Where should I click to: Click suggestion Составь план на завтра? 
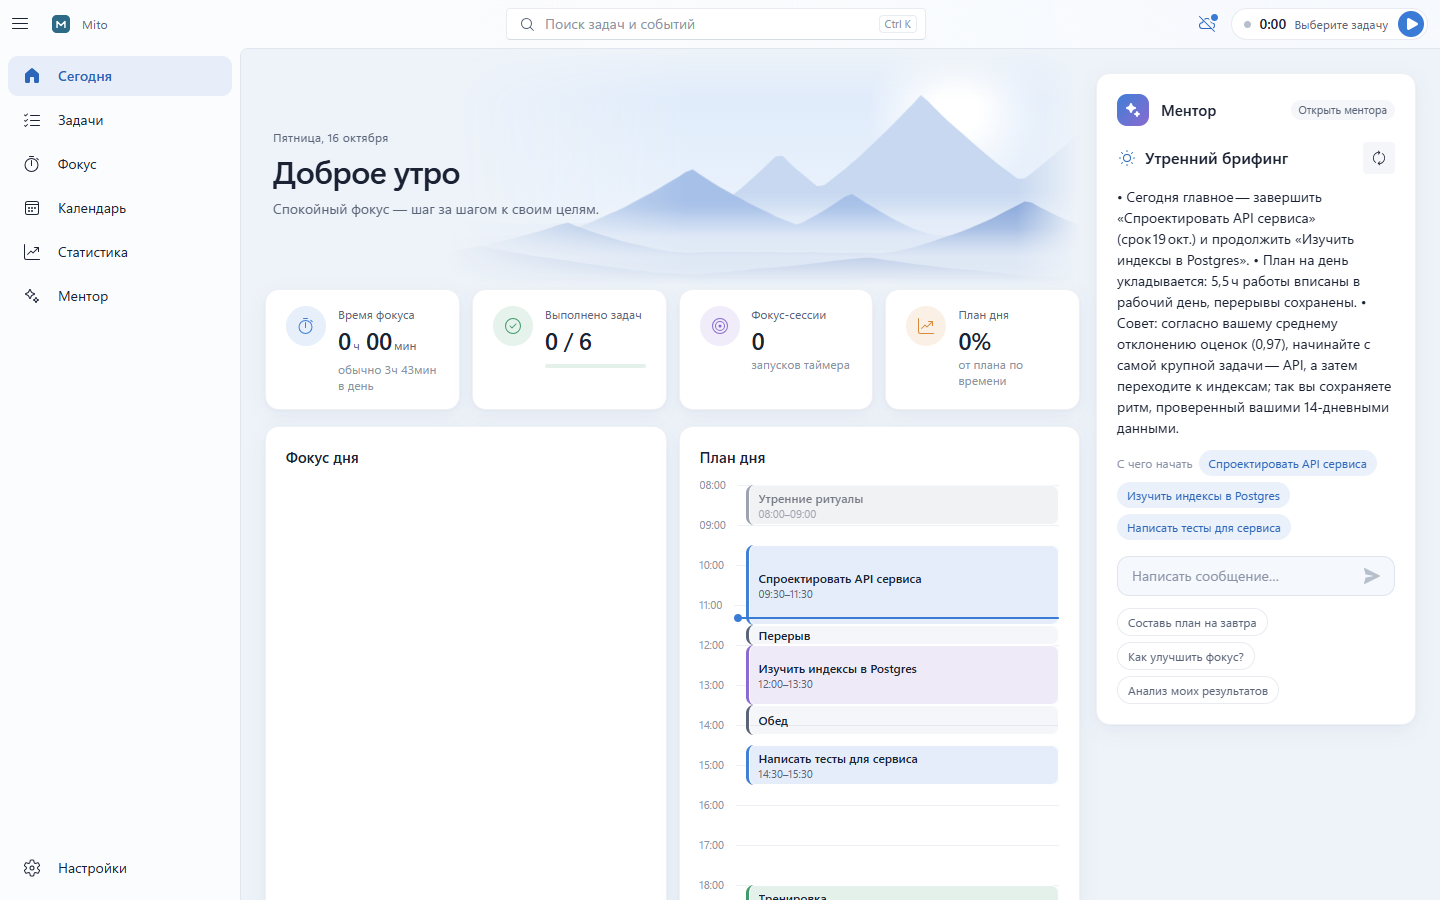tap(1192, 623)
